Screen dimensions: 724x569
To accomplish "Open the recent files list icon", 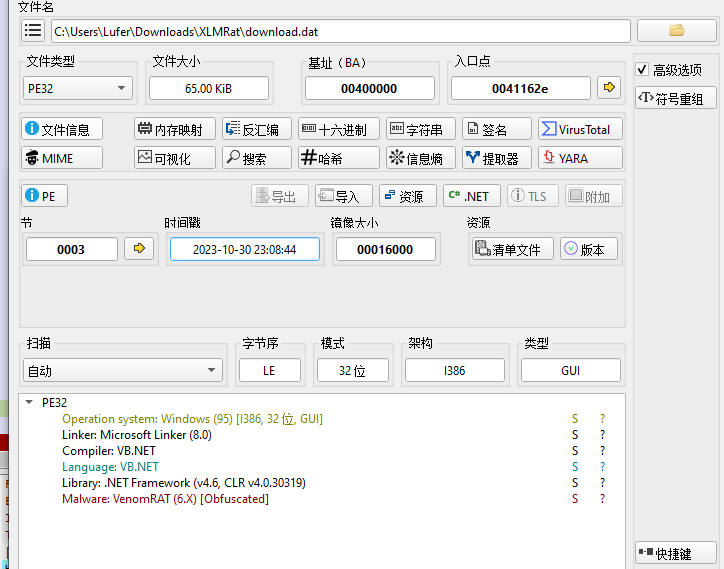I will coord(33,30).
